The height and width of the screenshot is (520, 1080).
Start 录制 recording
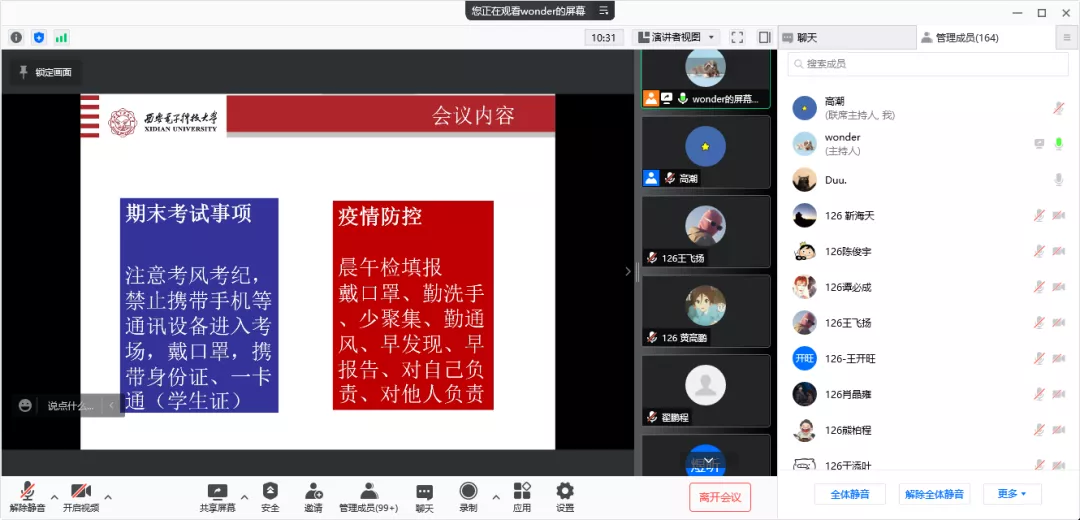[468, 491]
